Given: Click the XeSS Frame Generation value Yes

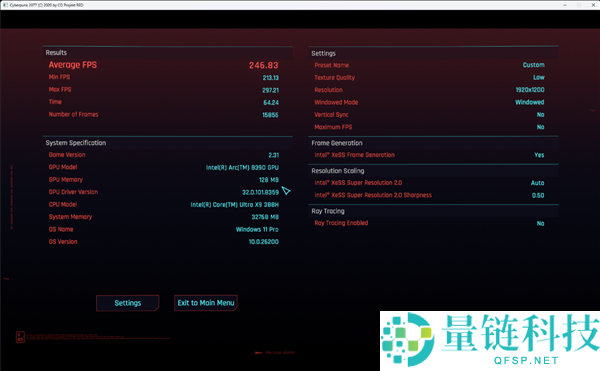Looking at the screenshot, I should pyautogui.click(x=539, y=155).
